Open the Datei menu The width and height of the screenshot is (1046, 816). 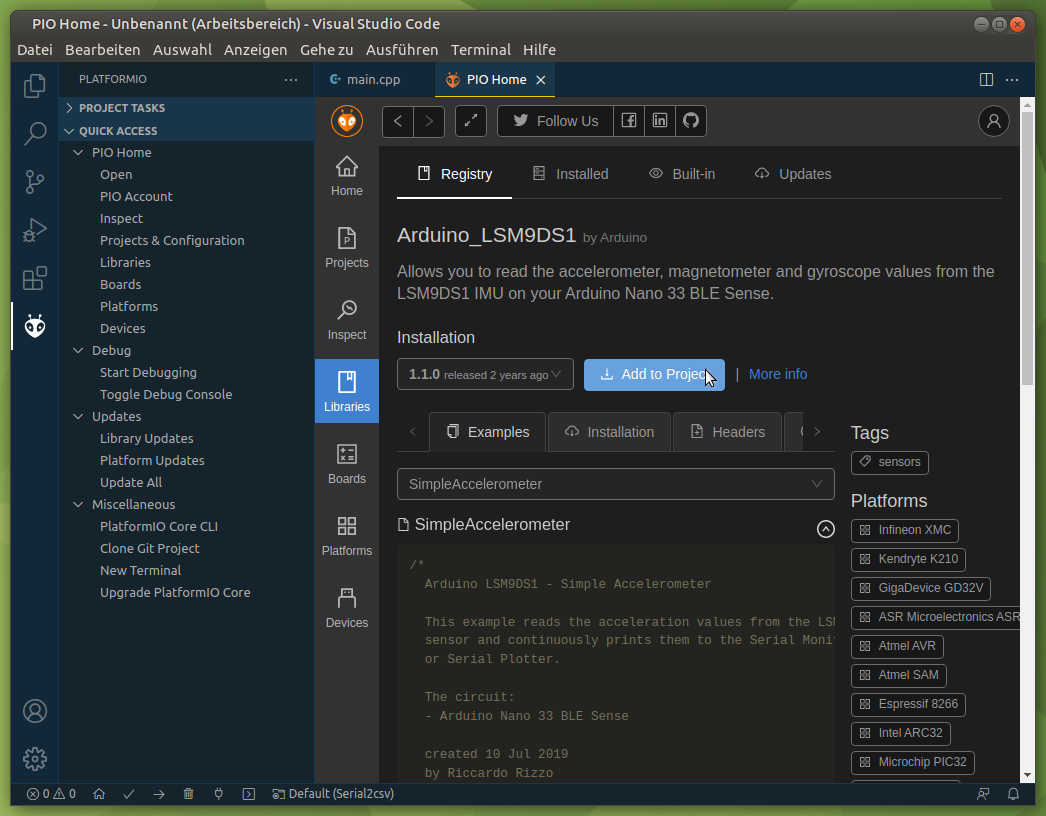point(35,50)
